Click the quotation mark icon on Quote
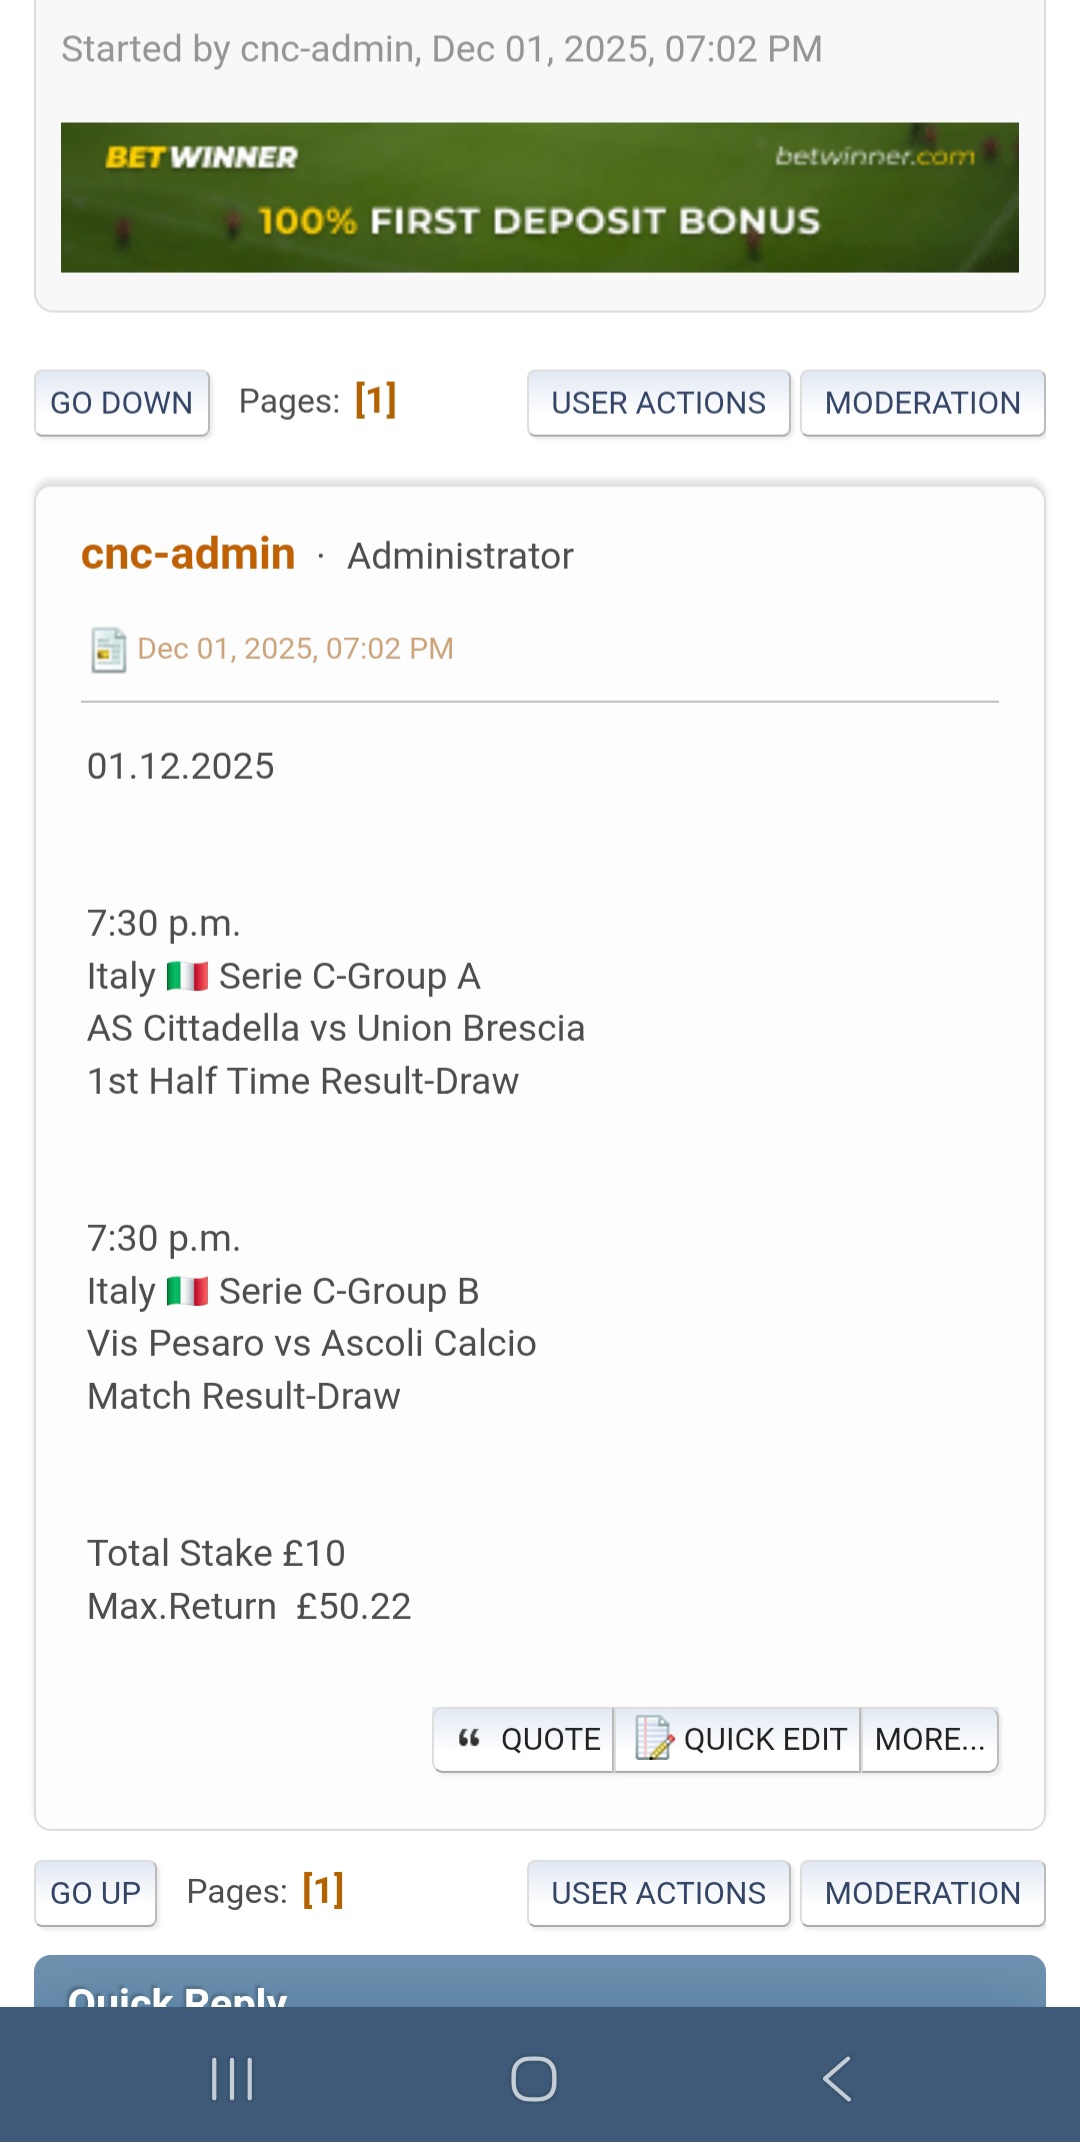The image size is (1080, 2142). point(469,1739)
